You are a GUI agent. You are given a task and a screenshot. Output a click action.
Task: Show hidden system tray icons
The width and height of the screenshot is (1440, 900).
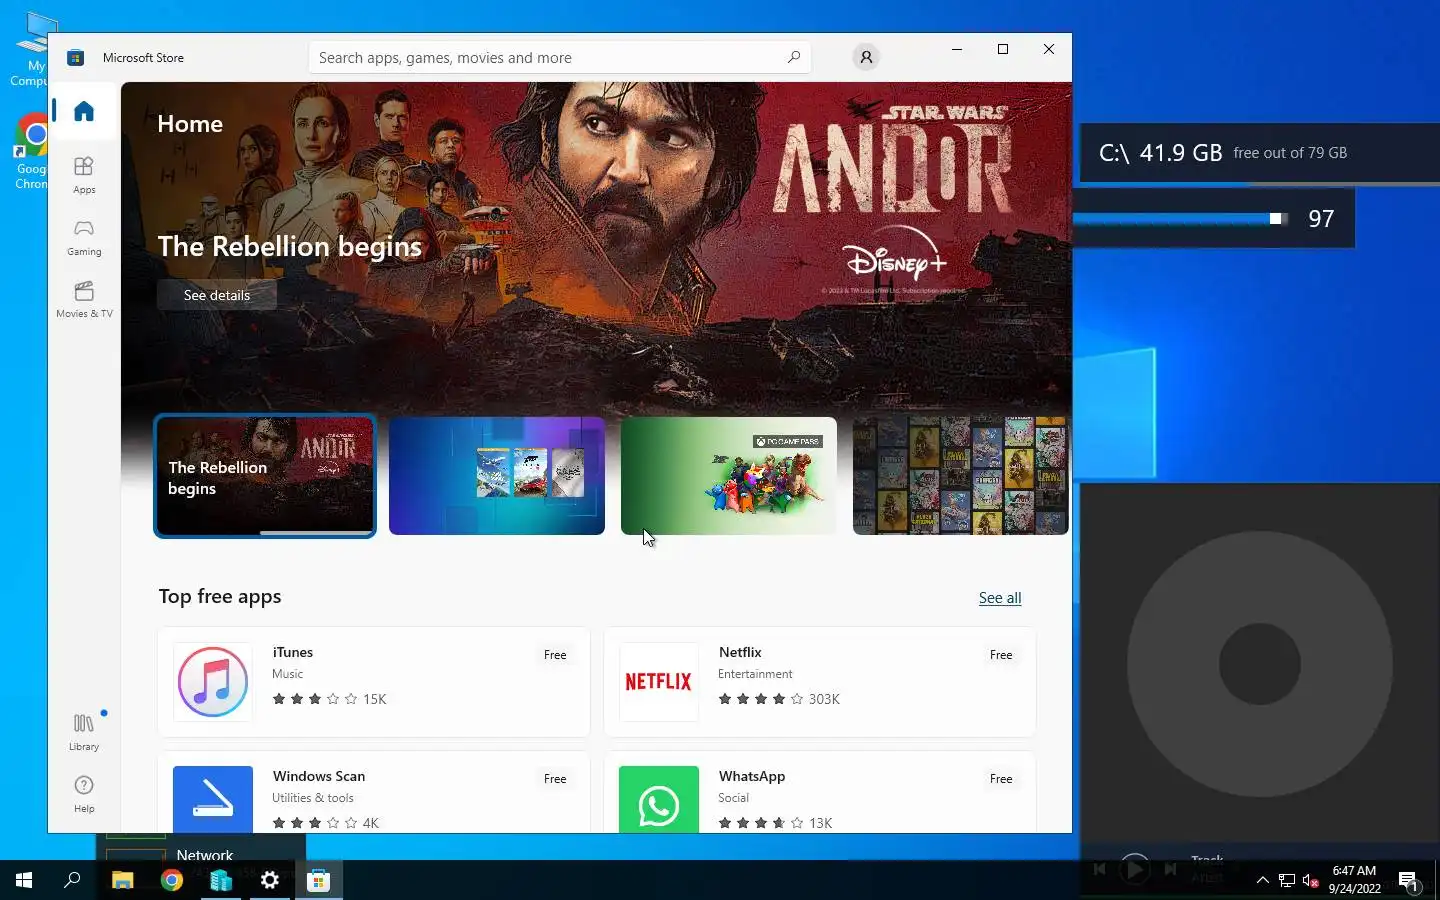(1262, 880)
